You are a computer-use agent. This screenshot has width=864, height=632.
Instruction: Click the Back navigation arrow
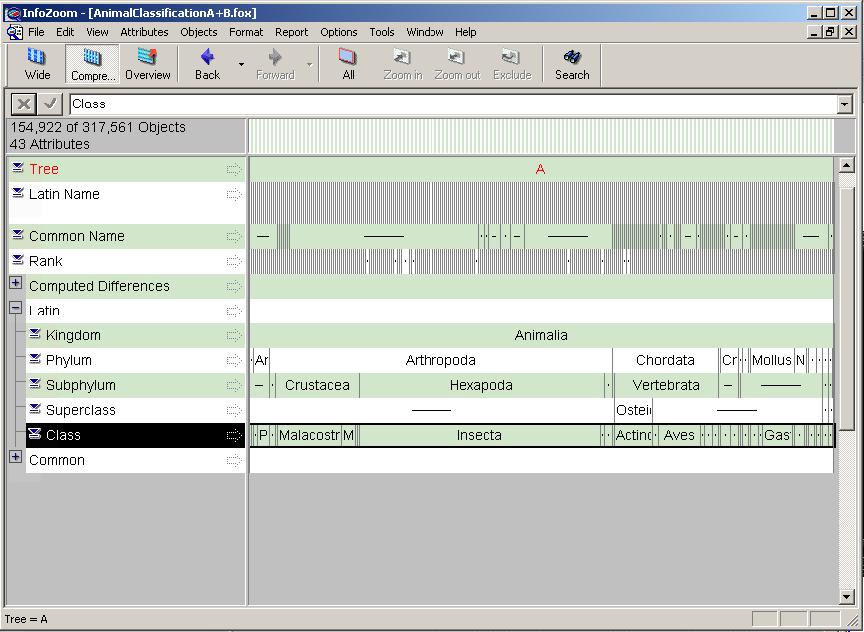tap(207, 64)
